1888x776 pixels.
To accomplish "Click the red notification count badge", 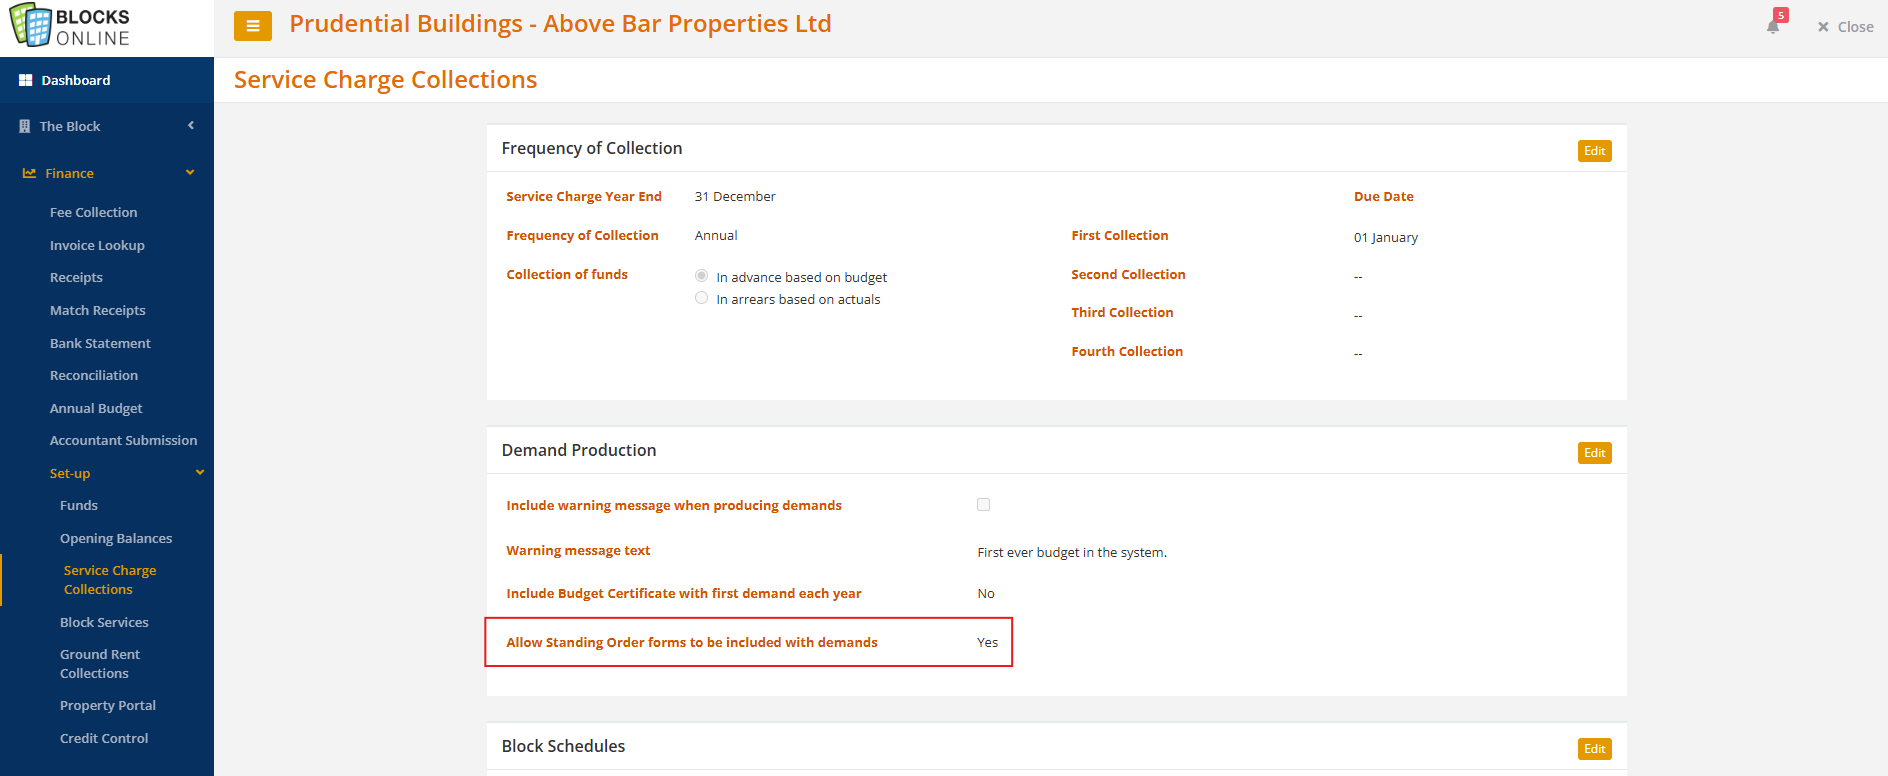I will click(1781, 15).
